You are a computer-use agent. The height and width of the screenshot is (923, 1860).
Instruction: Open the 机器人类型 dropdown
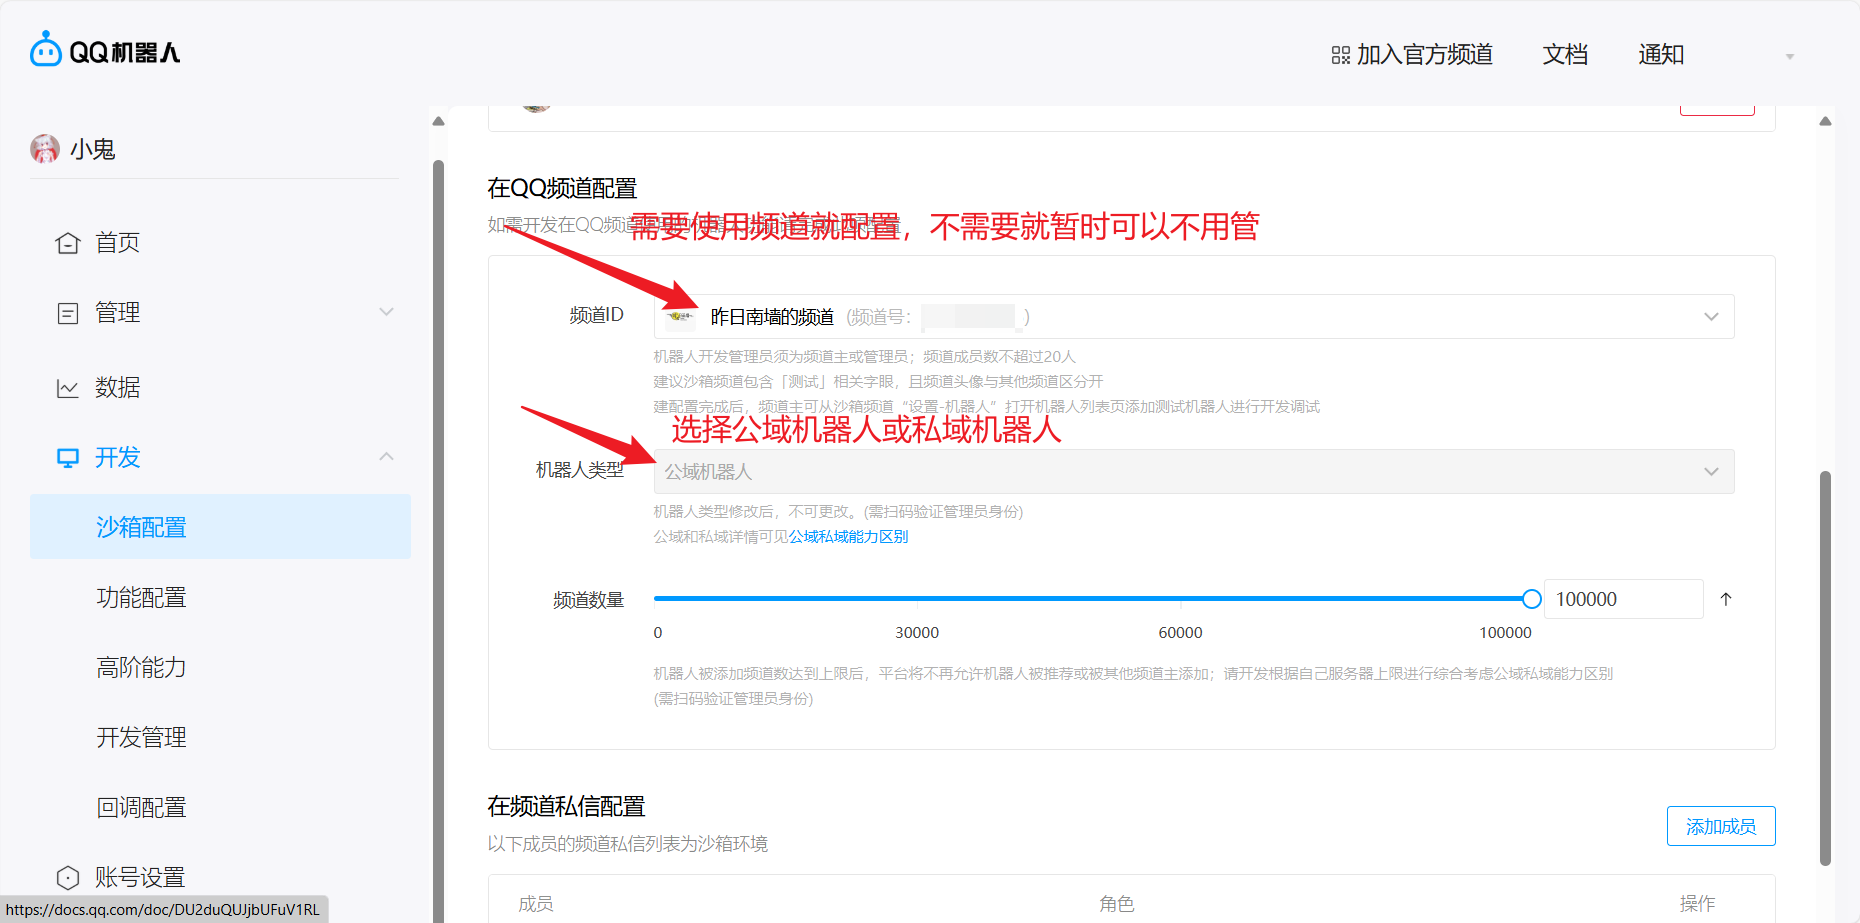1194,472
